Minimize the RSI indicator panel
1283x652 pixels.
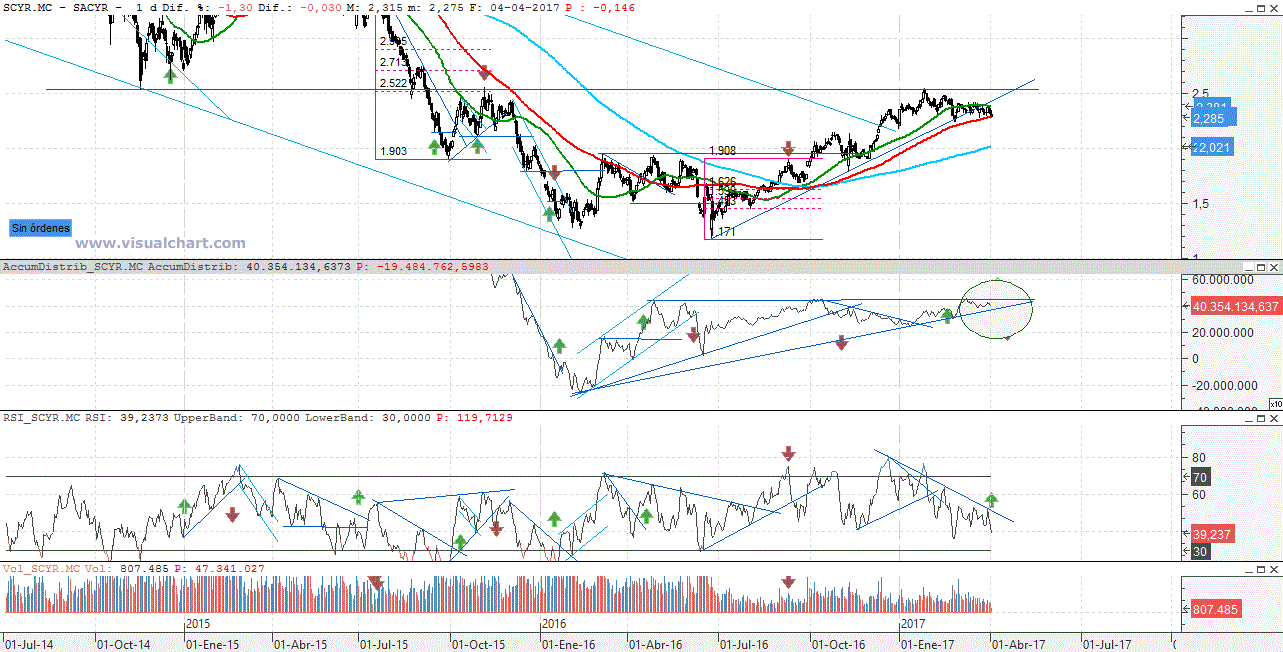pos(1247,420)
